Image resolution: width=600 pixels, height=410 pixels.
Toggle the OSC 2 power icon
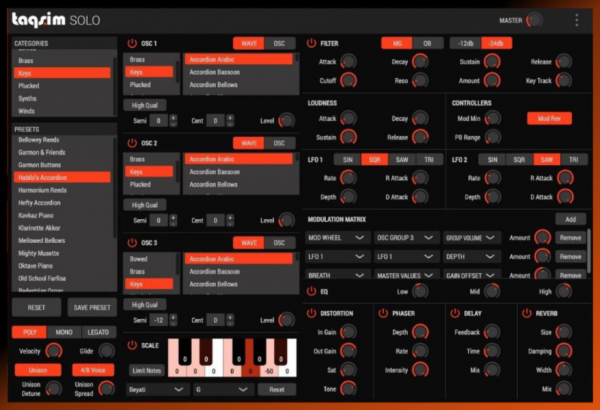tap(132, 143)
